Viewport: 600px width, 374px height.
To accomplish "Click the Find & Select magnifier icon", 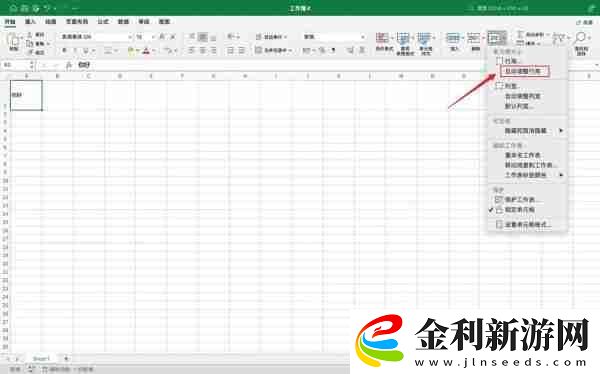I will pyautogui.click(x=581, y=38).
